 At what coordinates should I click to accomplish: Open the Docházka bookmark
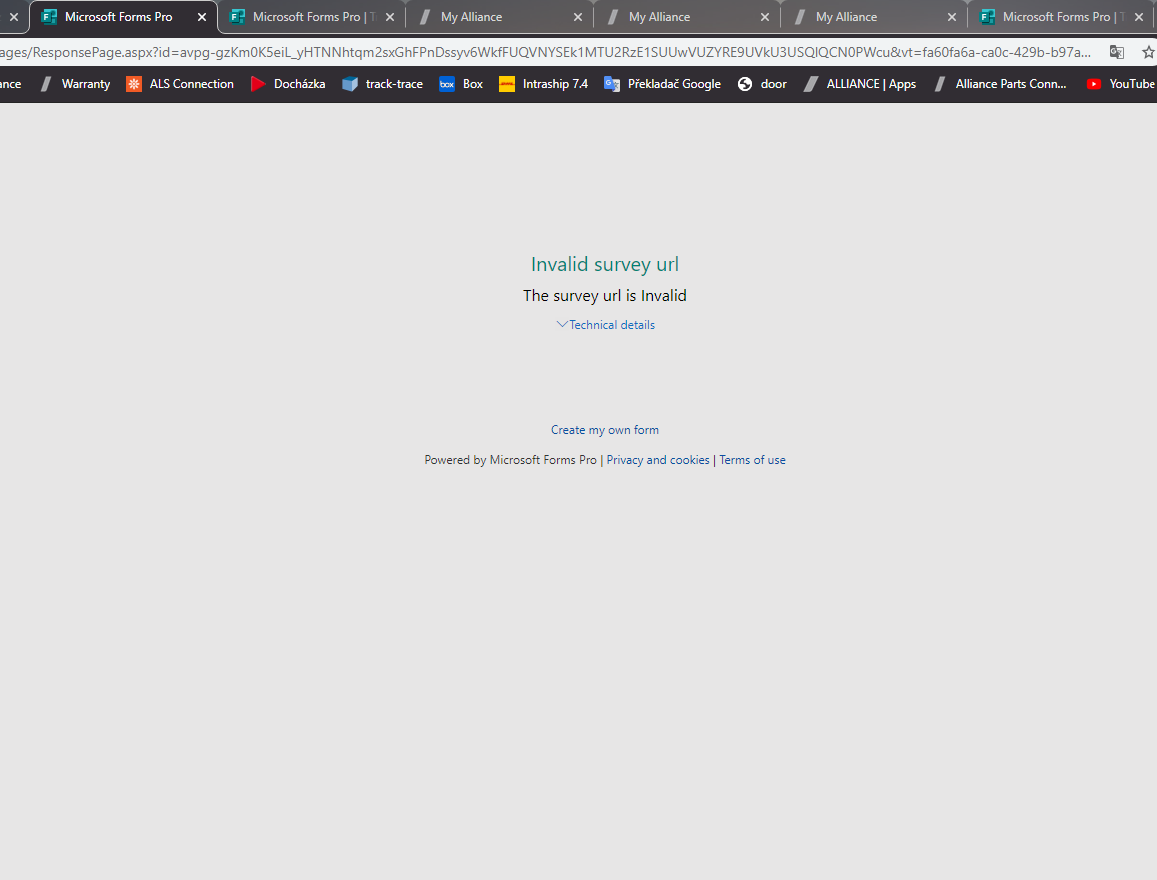(288, 84)
